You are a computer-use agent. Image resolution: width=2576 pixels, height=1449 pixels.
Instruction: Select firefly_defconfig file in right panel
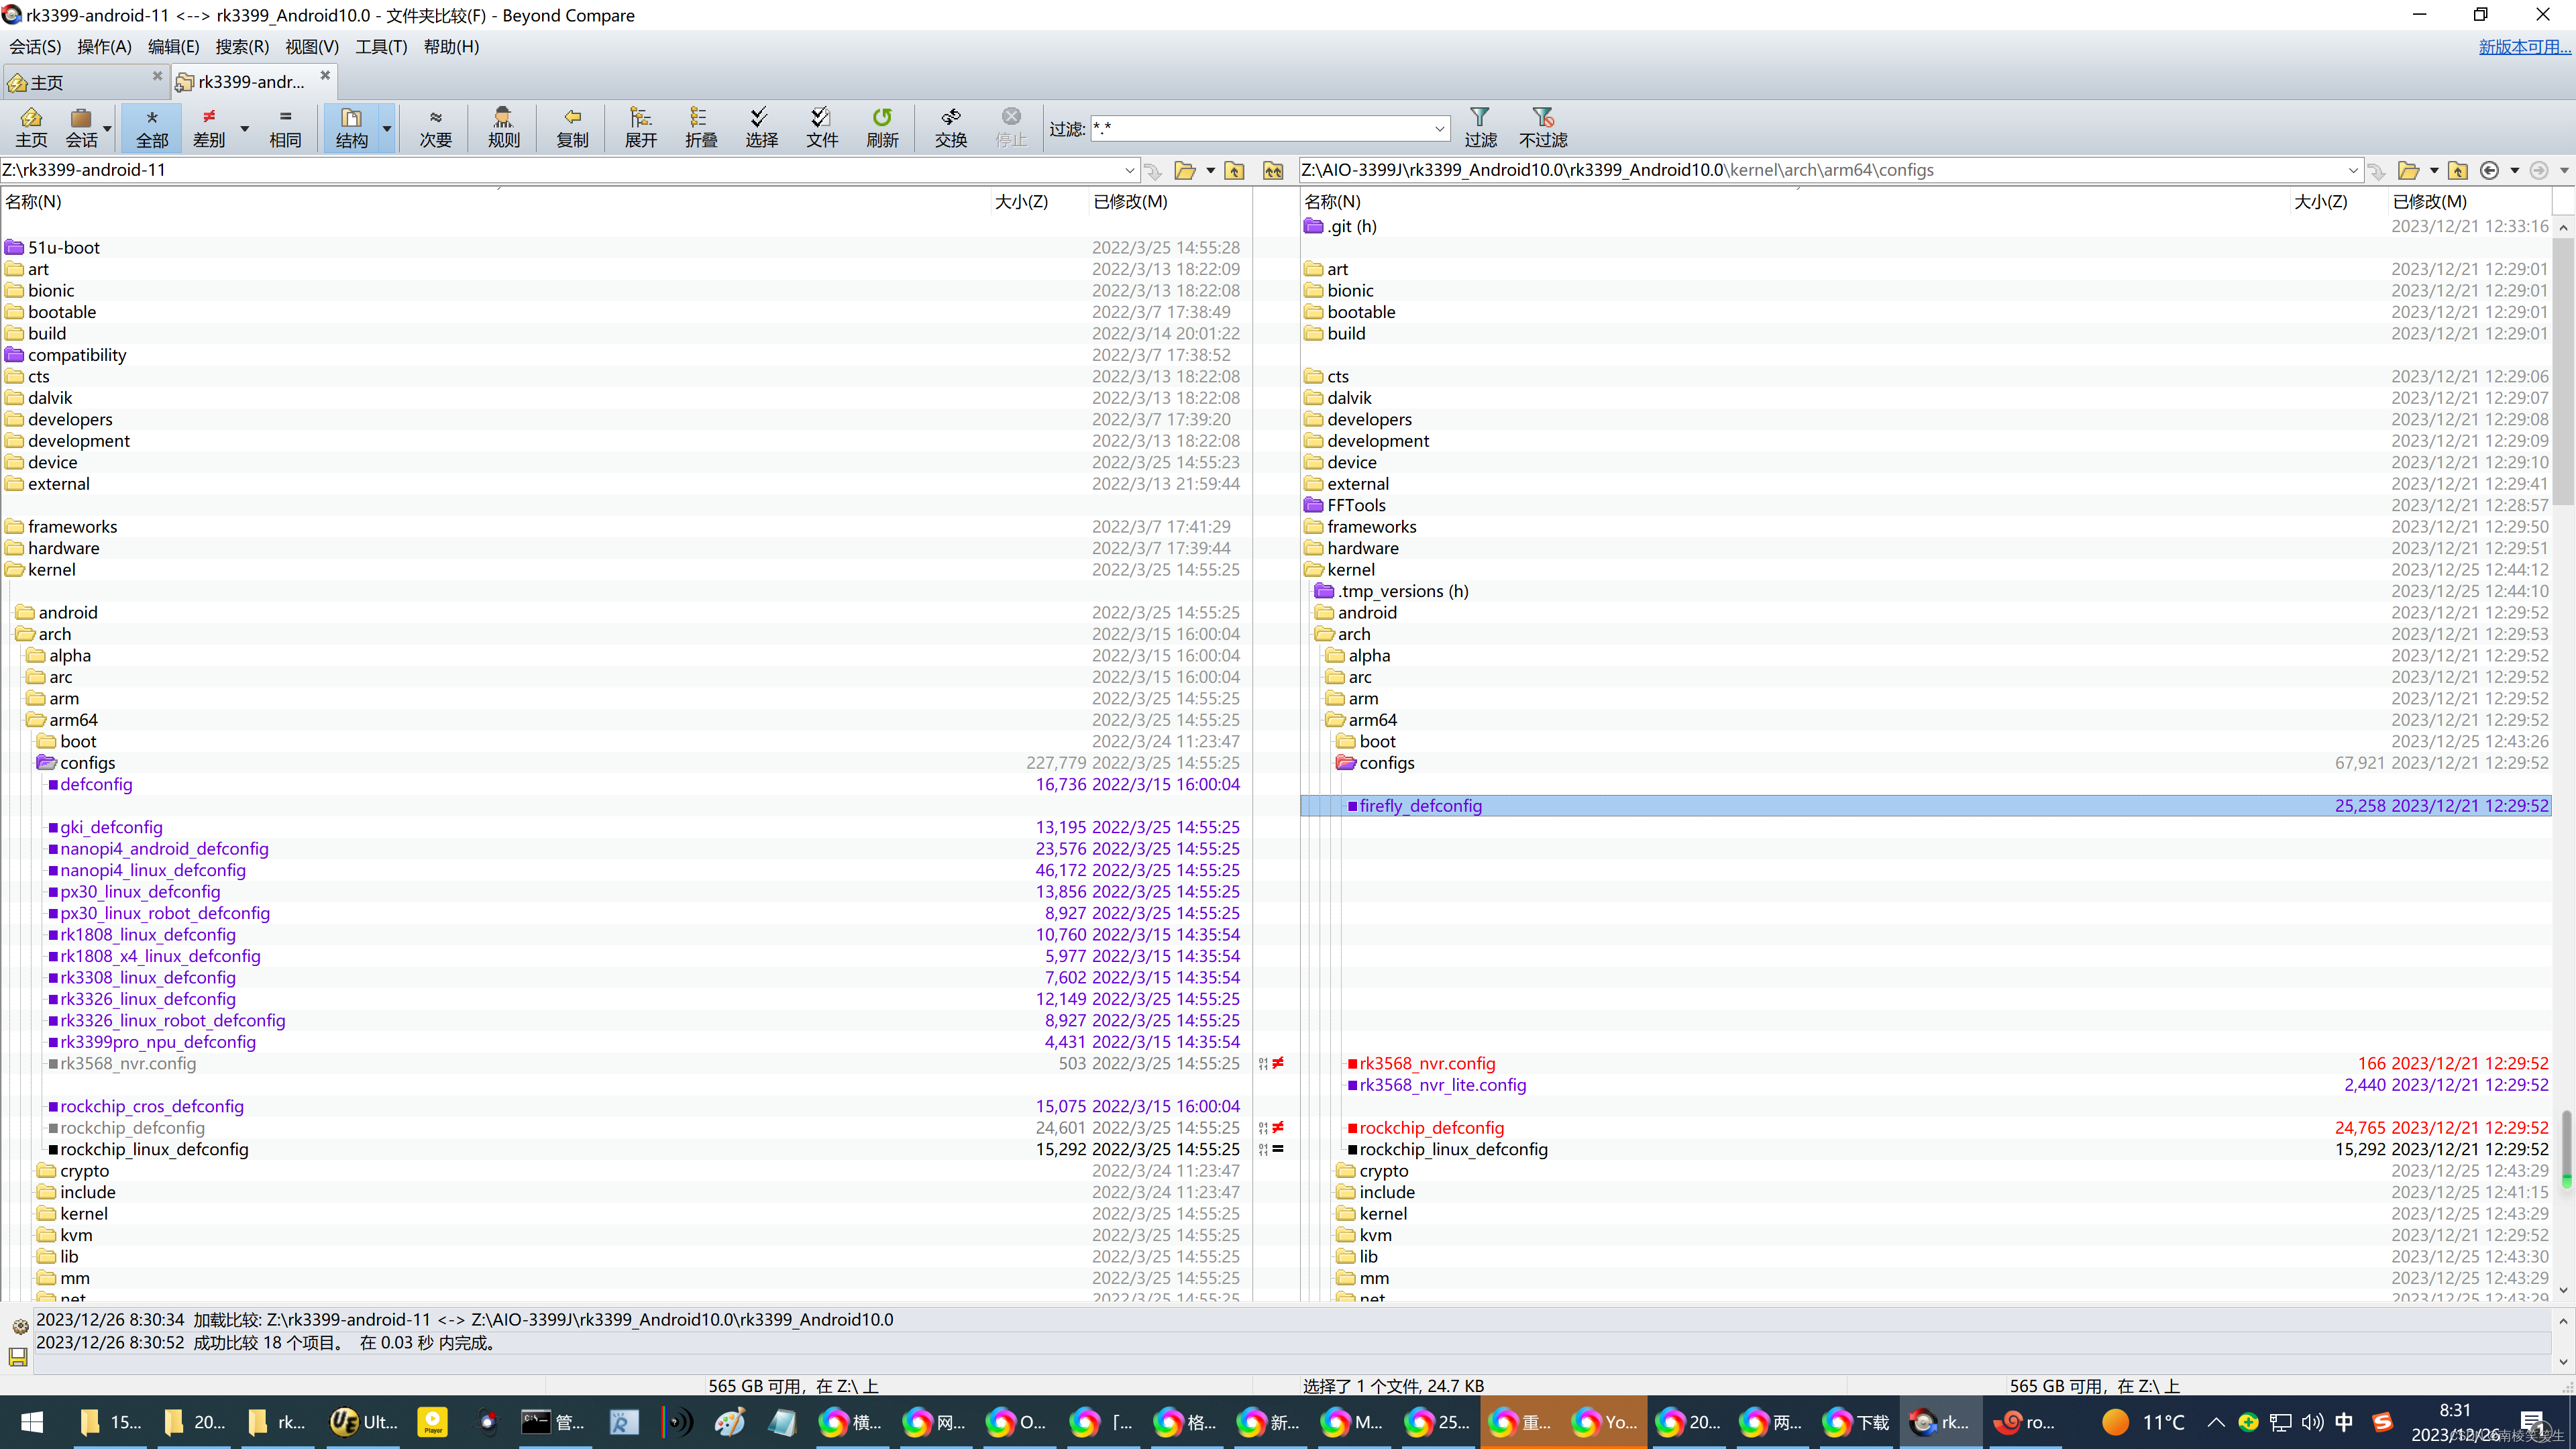(1421, 805)
